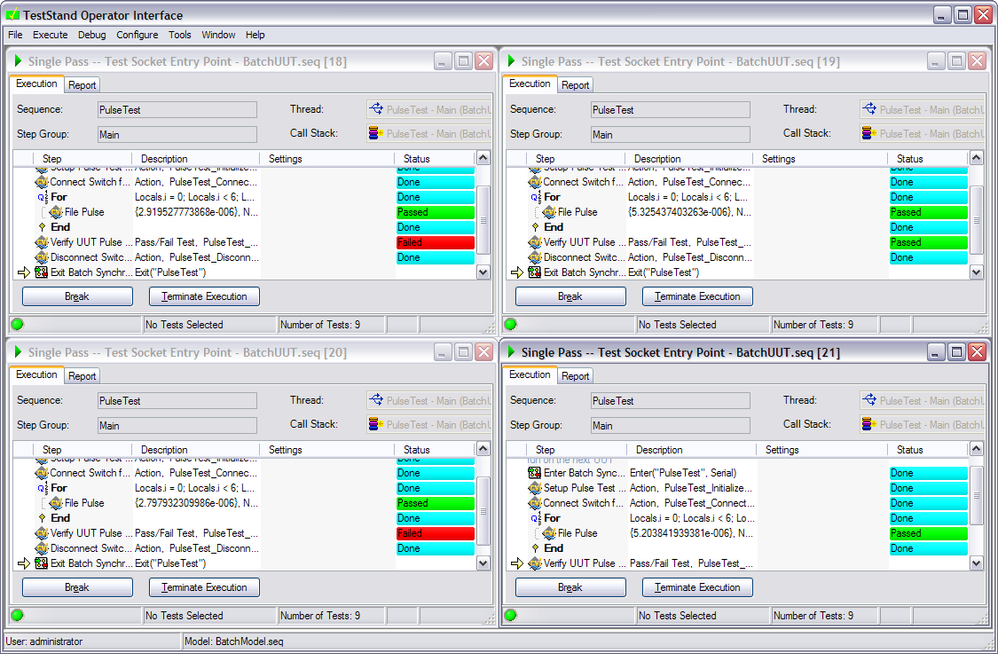Image resolution: width=998 pixels, height=654 pixels.
Task: Open the Execute menu
Action: click(x=50, y=35)
